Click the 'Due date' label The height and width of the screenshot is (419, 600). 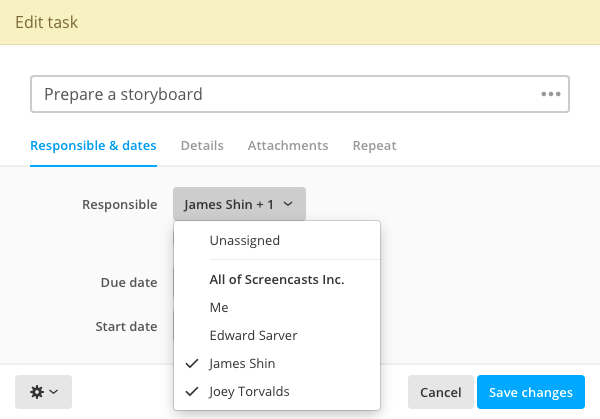click(129, 282)
